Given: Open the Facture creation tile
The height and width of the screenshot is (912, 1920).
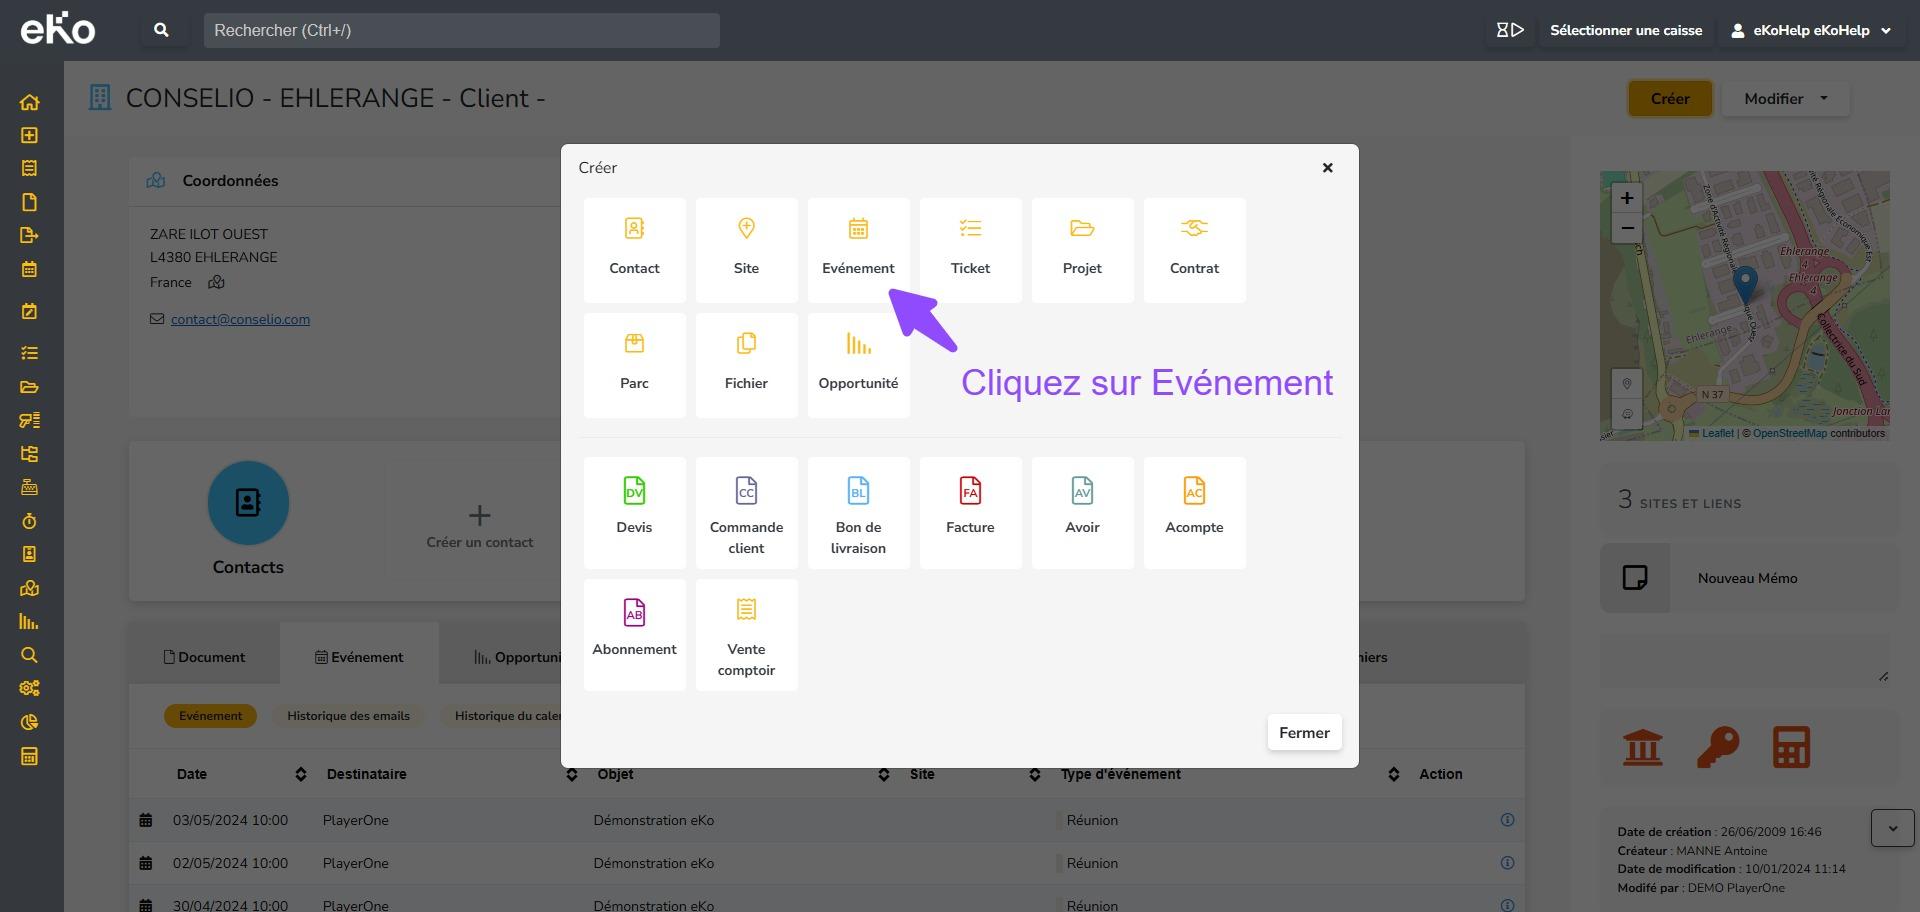Looking at the screenshot, I should click(x=970, y=511).
